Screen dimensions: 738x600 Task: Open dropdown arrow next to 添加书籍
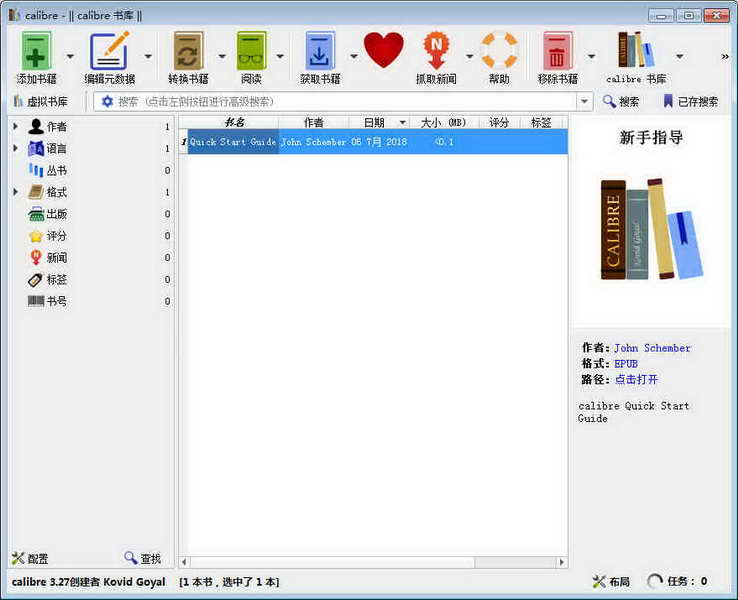(70, 56)
